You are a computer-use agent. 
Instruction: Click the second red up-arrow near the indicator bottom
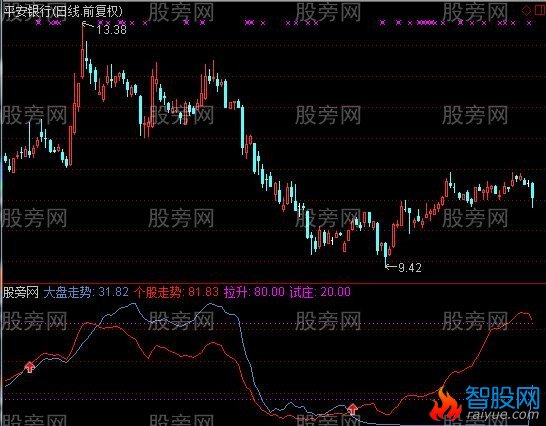click(353, 408)
